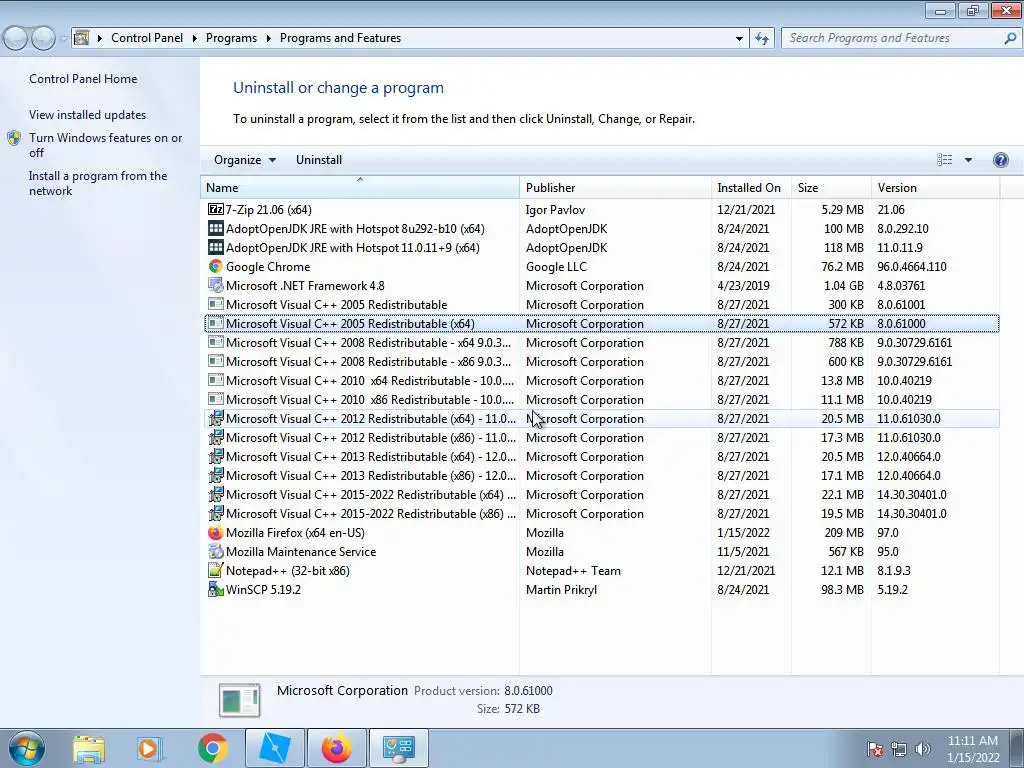Select Microsoft Visual C++ 2010 x64 Redistributable
Image resolution: width=1024 pixels, height=768 pixels.
601,380
